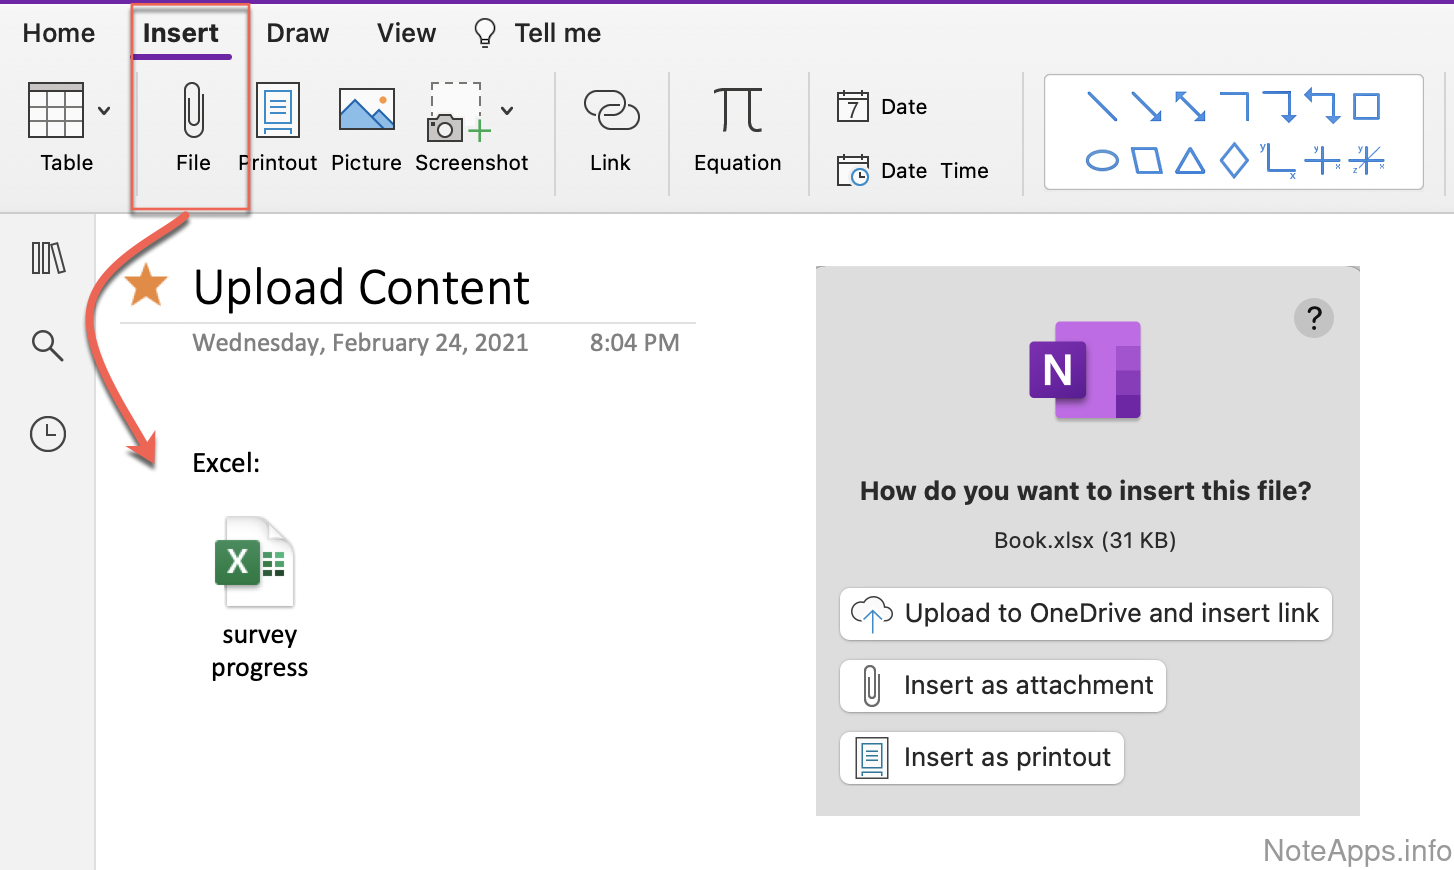Screen dimensions: 1454x870
Task: Click the Tell me search field
Action: click(x=556, y=33)
